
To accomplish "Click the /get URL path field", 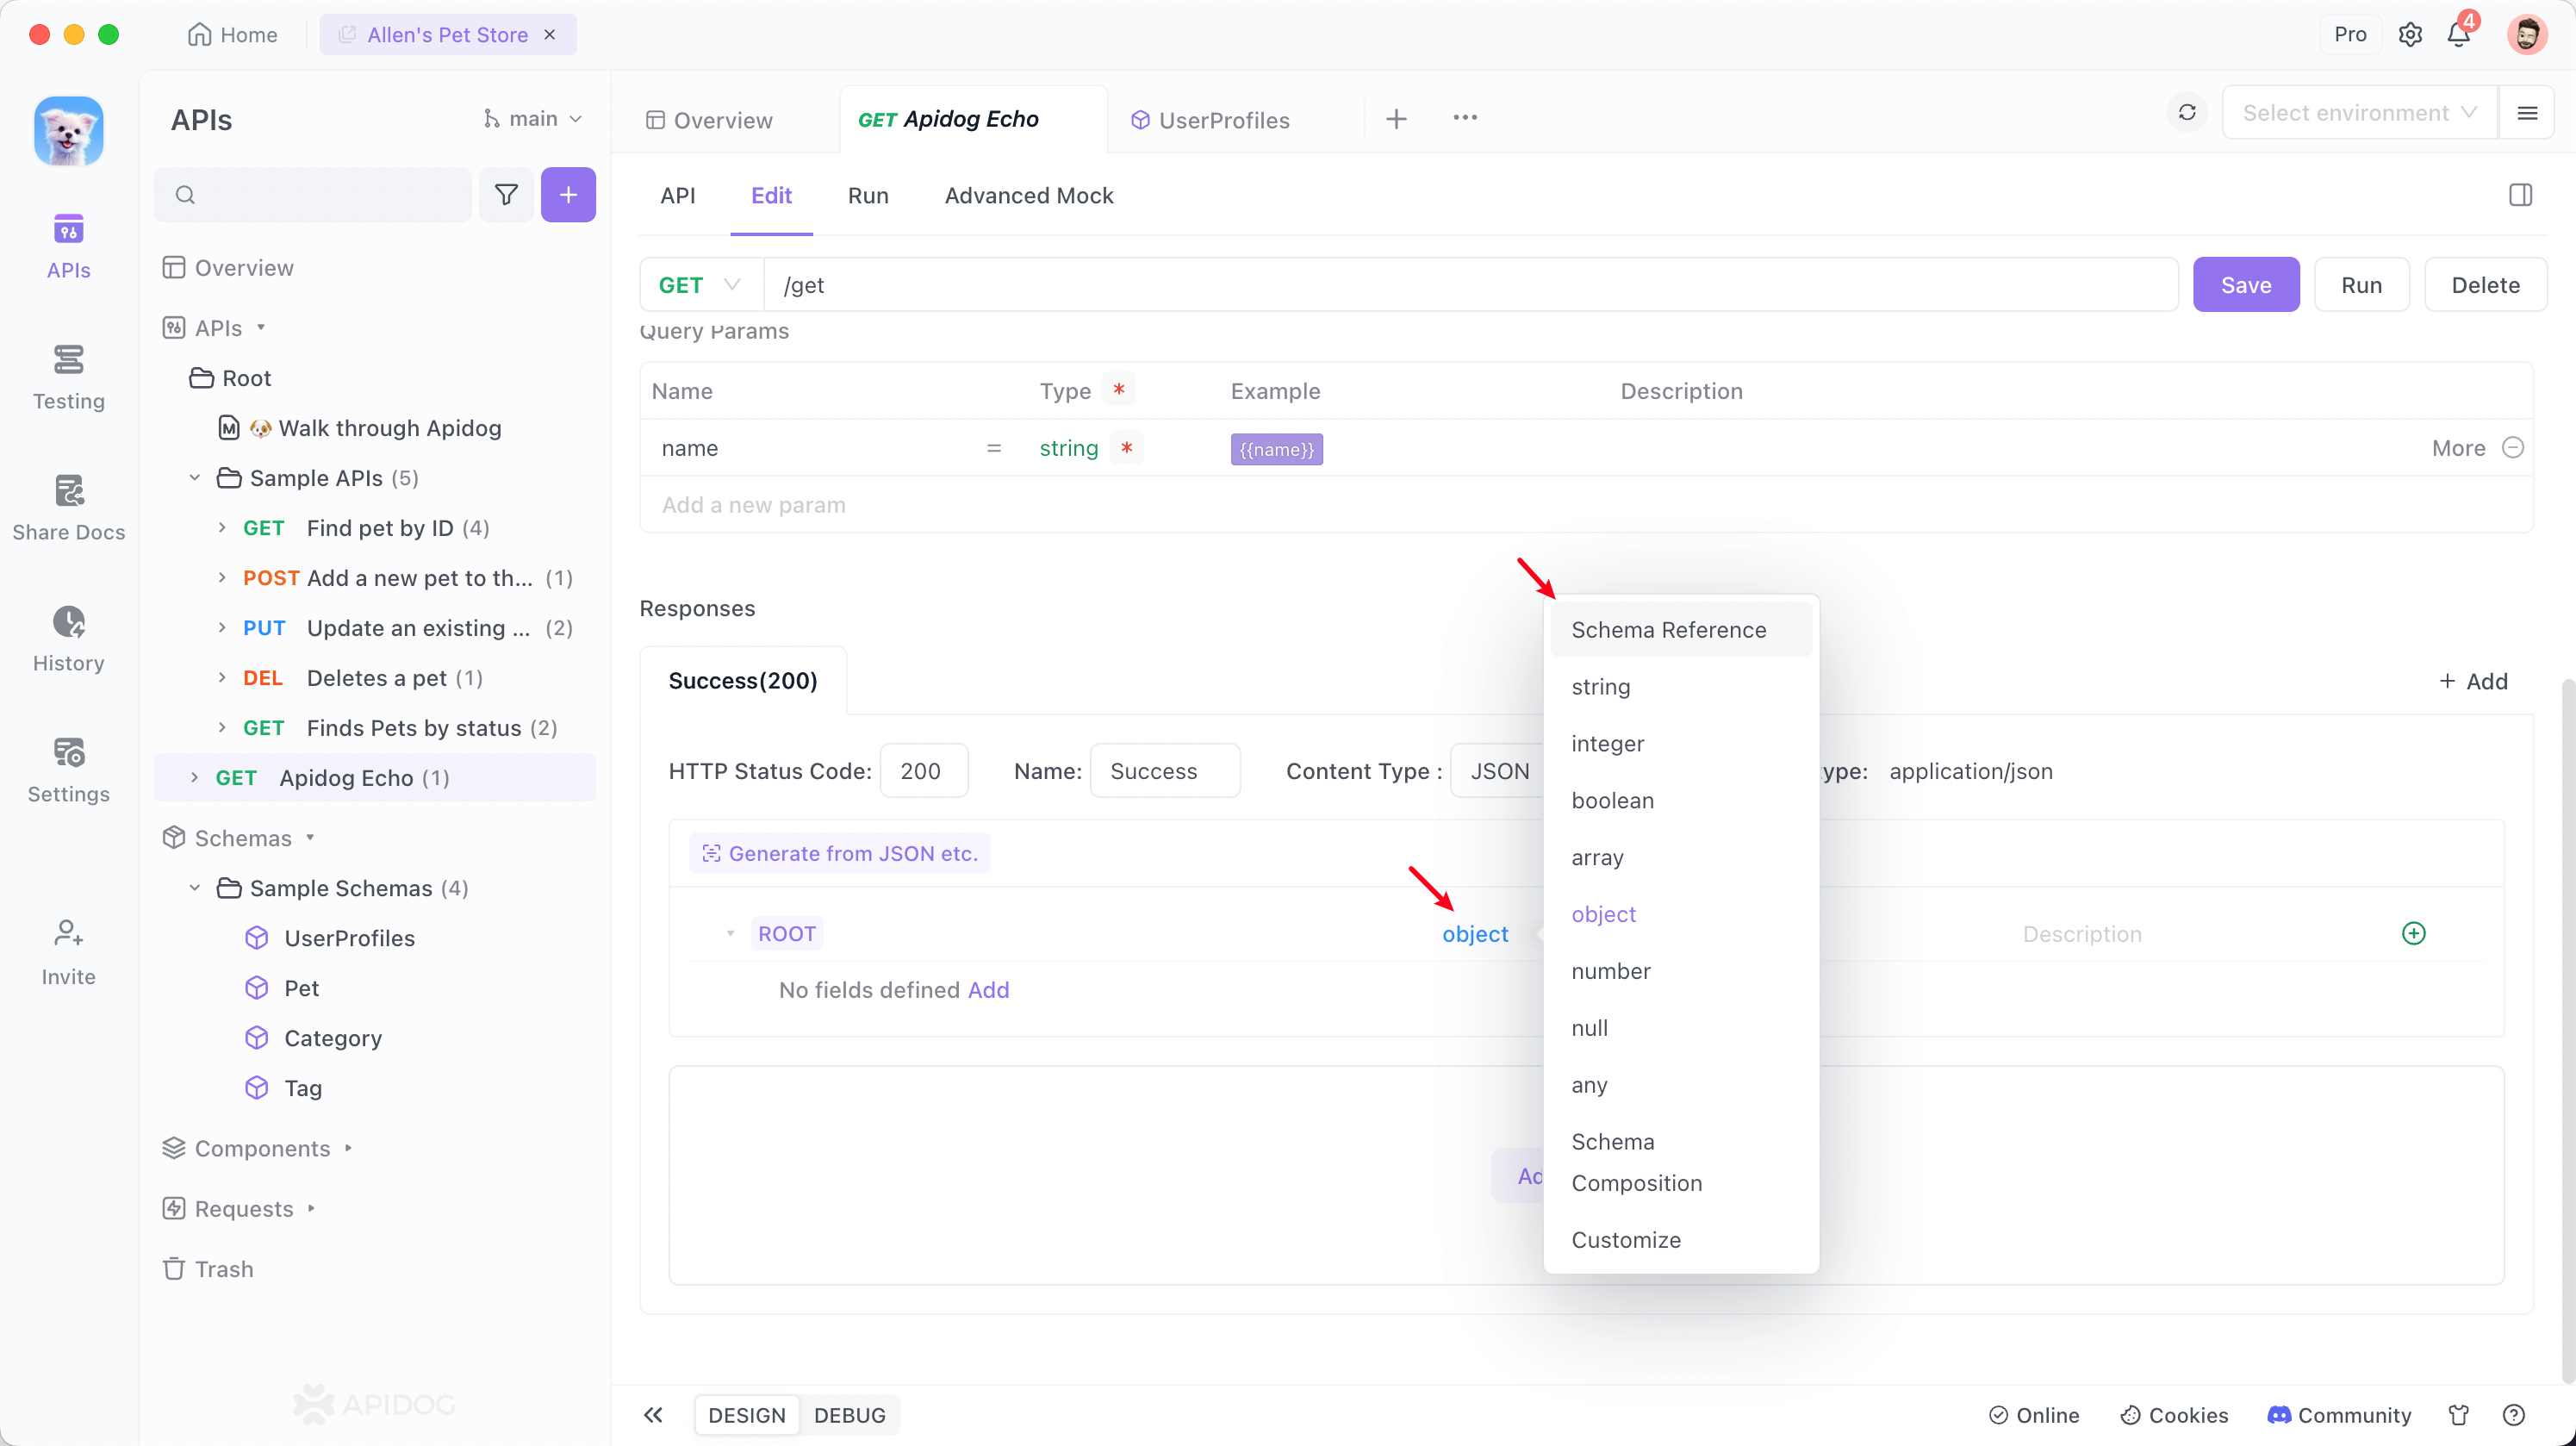I will pos(1470,284).
